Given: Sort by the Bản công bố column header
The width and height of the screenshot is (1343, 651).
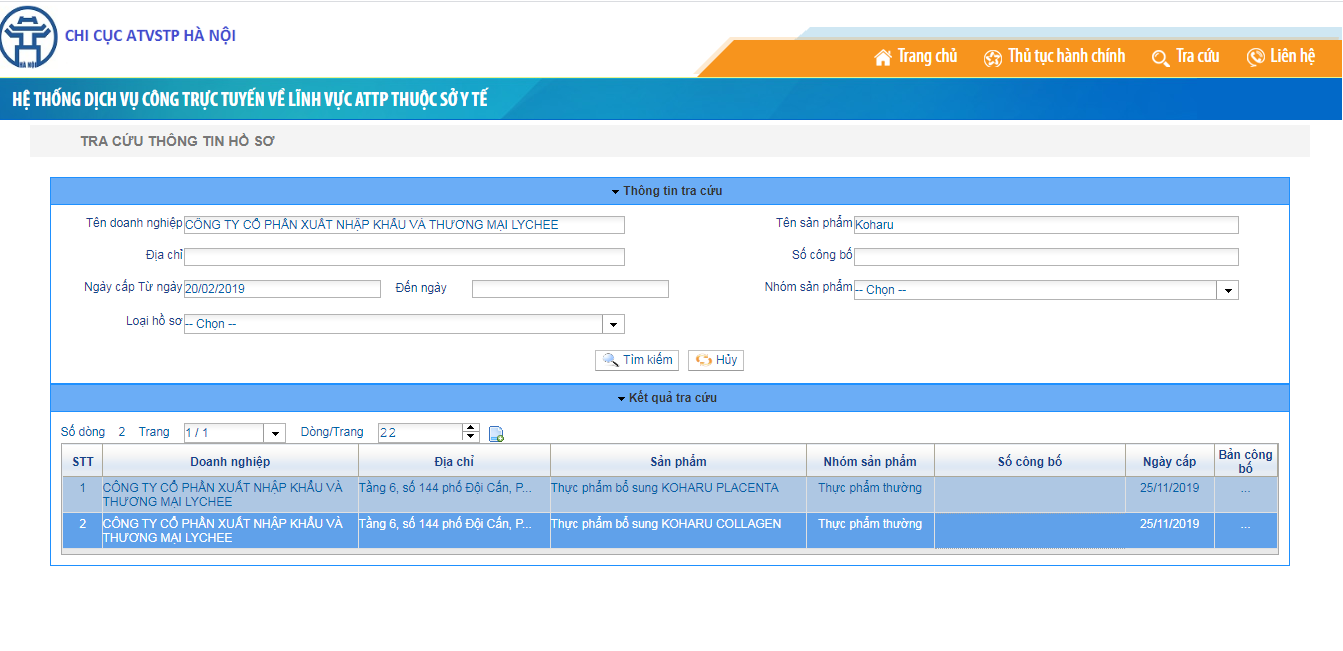Looking at the screenshot, I should 1245,461.
